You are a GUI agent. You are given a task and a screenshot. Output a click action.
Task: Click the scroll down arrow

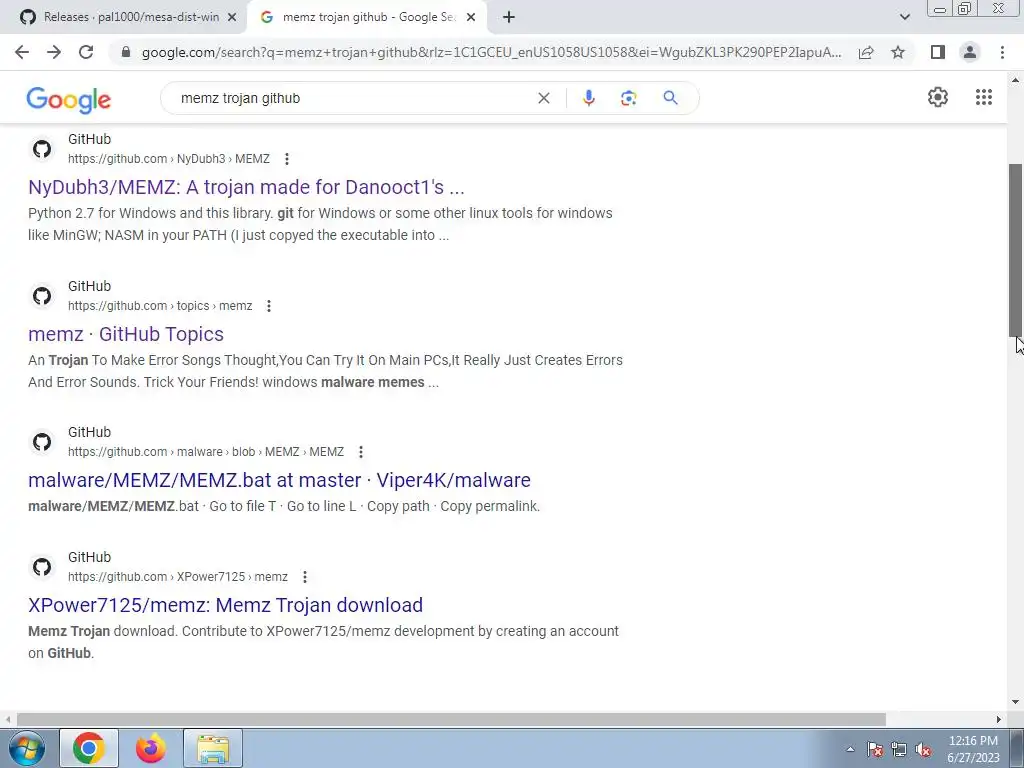[1015, 702]
